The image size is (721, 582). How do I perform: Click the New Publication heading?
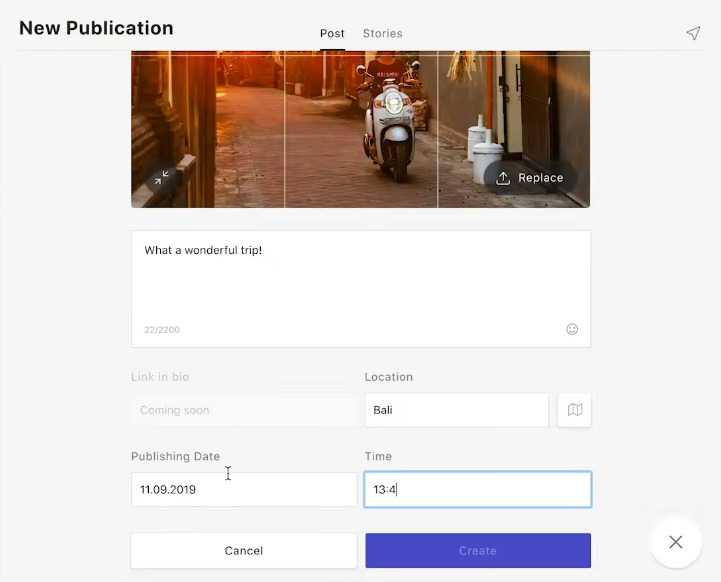pos(96,28)
